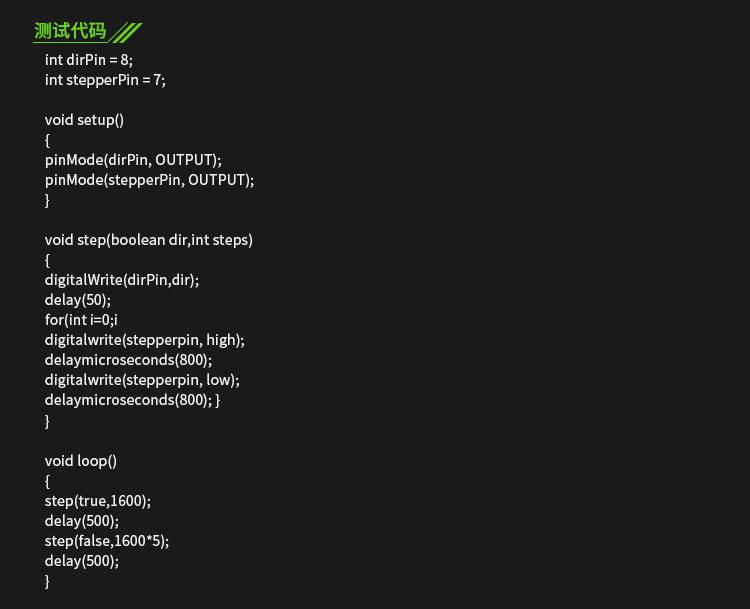This screenshot has width=750, height=609.
Task: Click the "delaymicroseconds(800); }" line ending with brace
Action: click(x=132, y=400)
